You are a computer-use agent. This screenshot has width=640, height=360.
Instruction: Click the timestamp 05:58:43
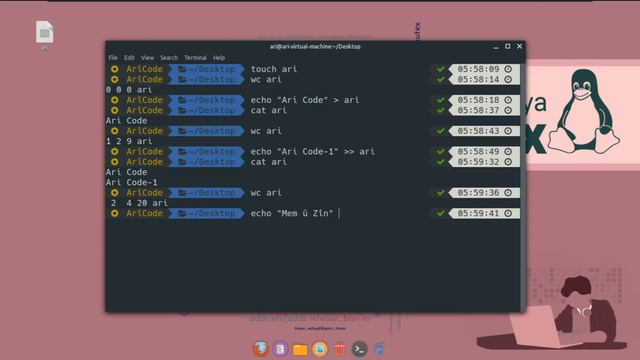point(478,131)
